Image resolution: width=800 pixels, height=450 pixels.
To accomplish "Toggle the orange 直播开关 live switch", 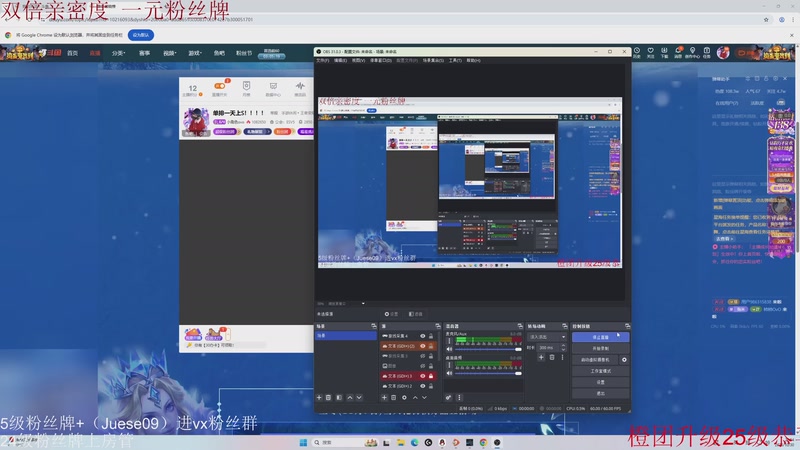I will pos(220,86).
